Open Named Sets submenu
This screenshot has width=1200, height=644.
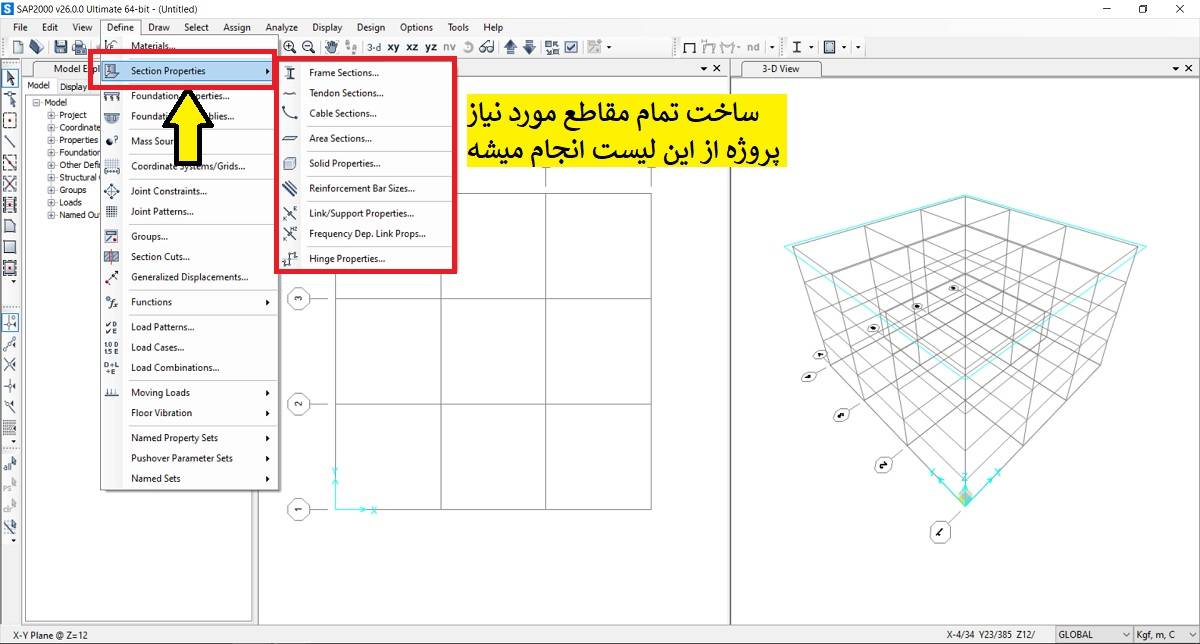(188, 478)
